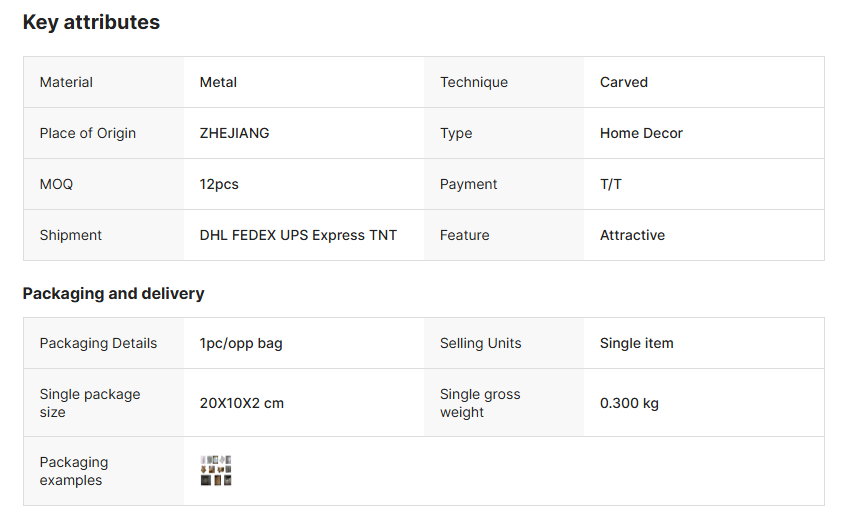
Task: Click the T/T payment value
Action: (x=610, y=184)
